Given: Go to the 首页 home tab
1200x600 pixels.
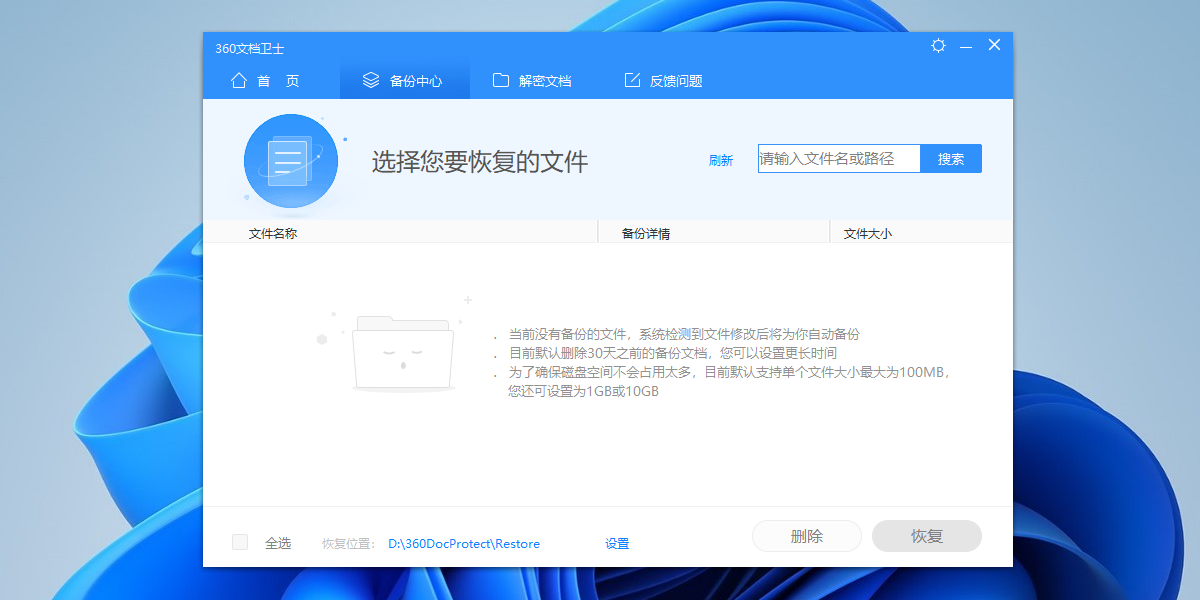Looking at the screenshot, I should click(x=265, y=81).
